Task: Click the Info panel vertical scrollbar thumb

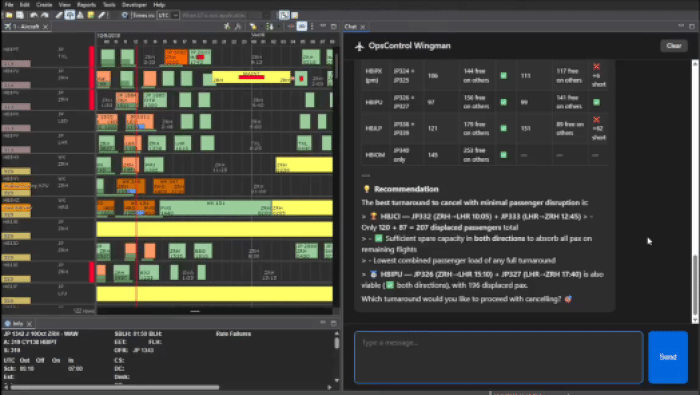Action: click(337, 343)
